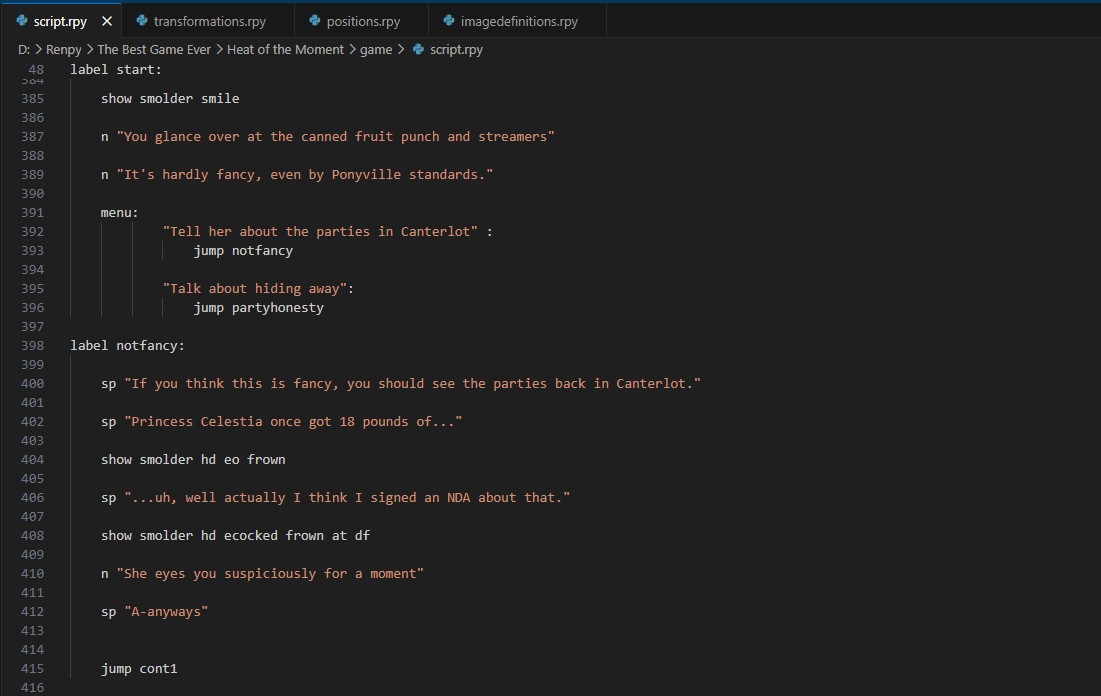Click line number 406
The height and width of the screenshot is (696, 1101).
(x=32, y=497)
